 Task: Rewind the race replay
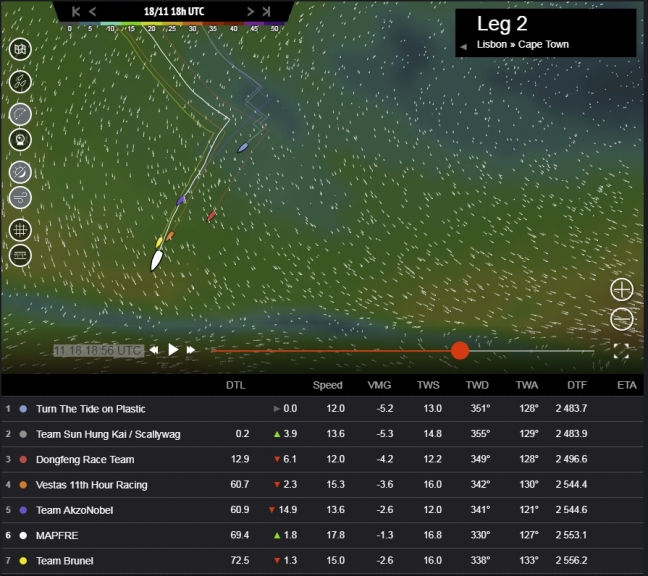[x=154, y=350]
